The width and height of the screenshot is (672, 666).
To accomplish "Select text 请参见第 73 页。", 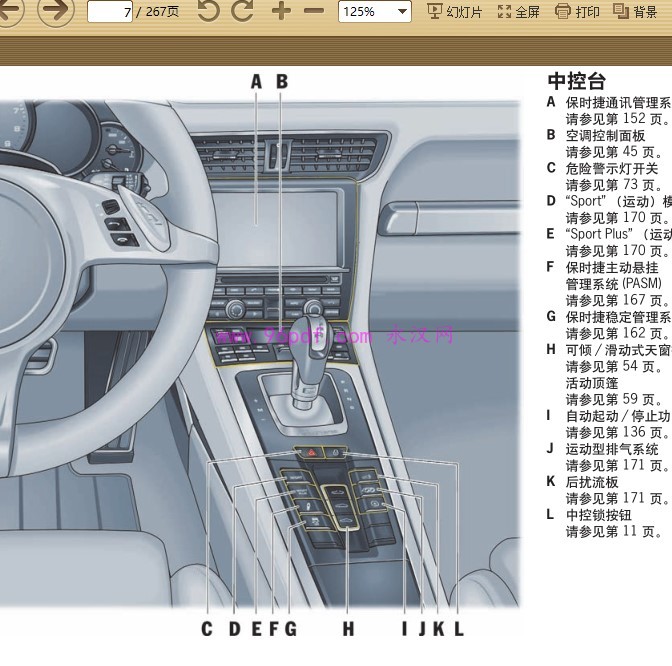I will coord(614,185).
